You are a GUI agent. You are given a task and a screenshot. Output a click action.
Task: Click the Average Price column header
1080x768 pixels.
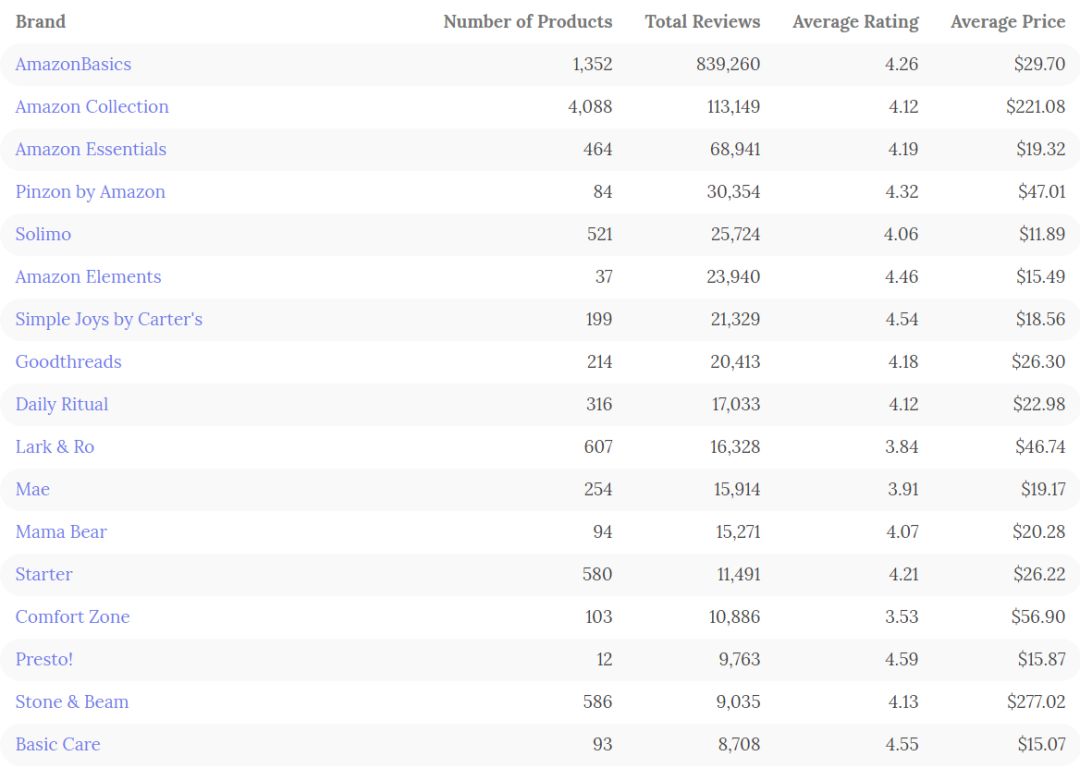pyautogui.click(x=1008, y=22)
